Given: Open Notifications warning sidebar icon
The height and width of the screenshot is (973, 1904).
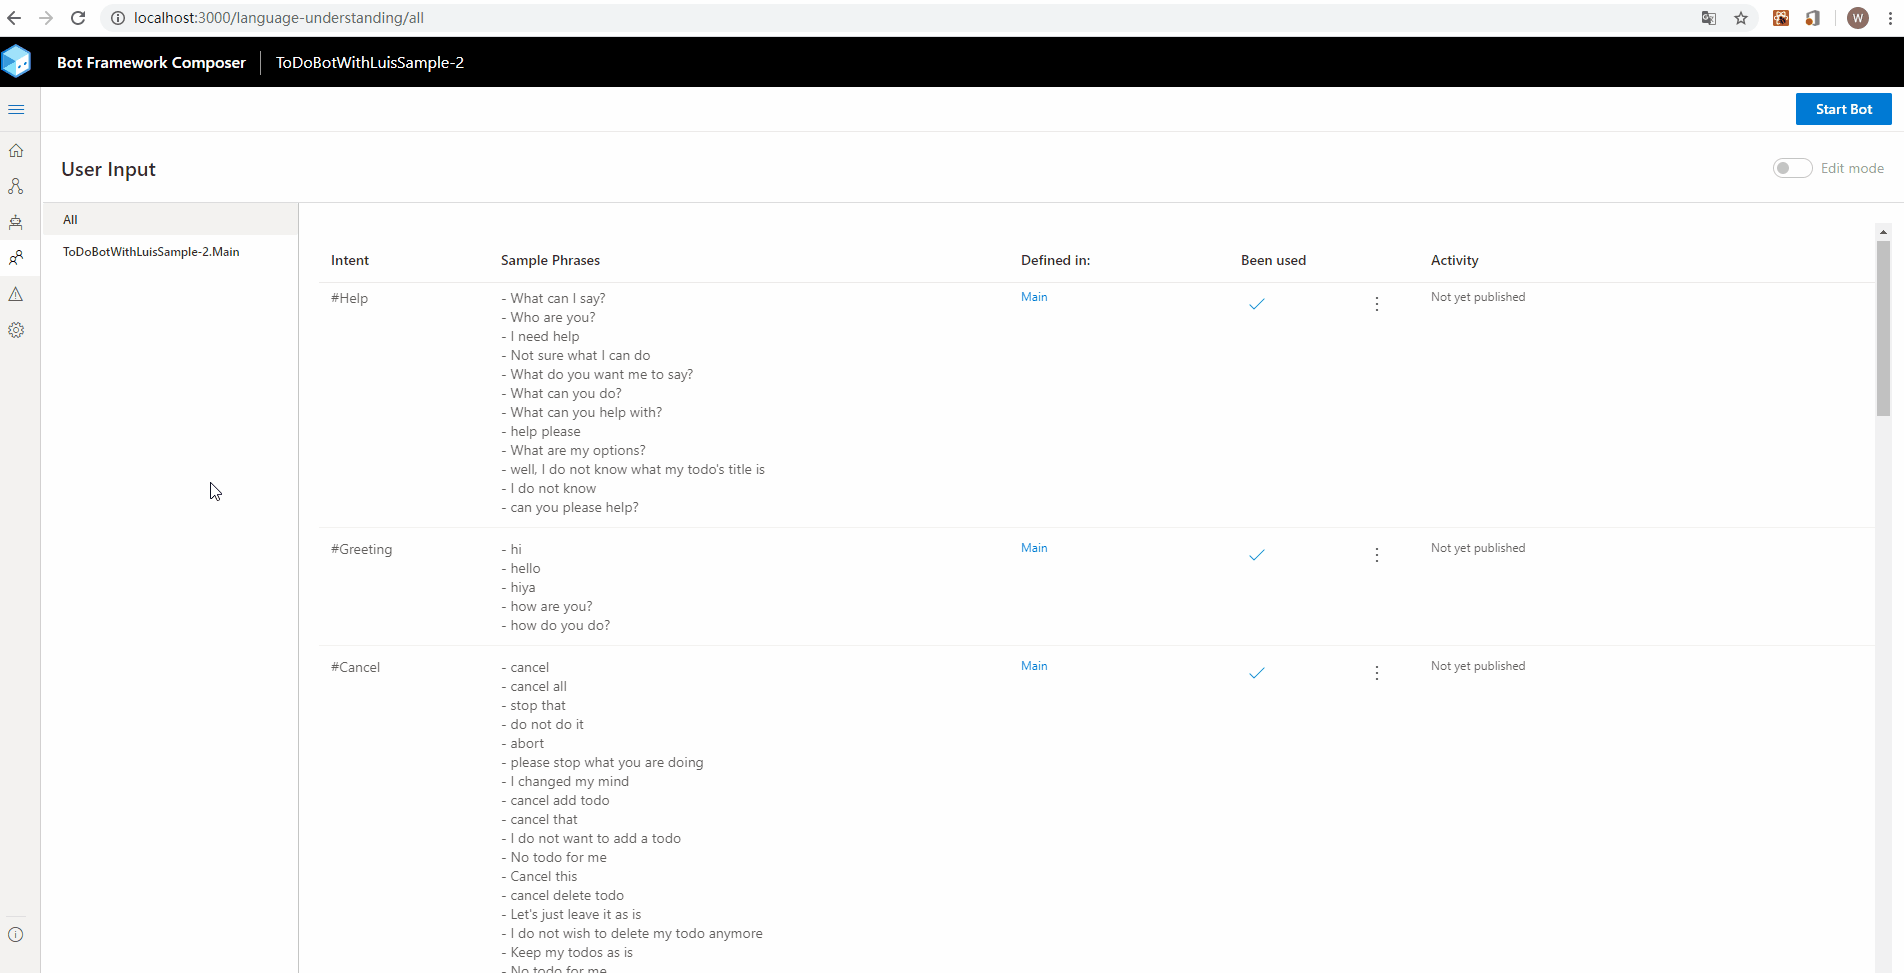Looking at the screenshot, I should pos(16,294).
